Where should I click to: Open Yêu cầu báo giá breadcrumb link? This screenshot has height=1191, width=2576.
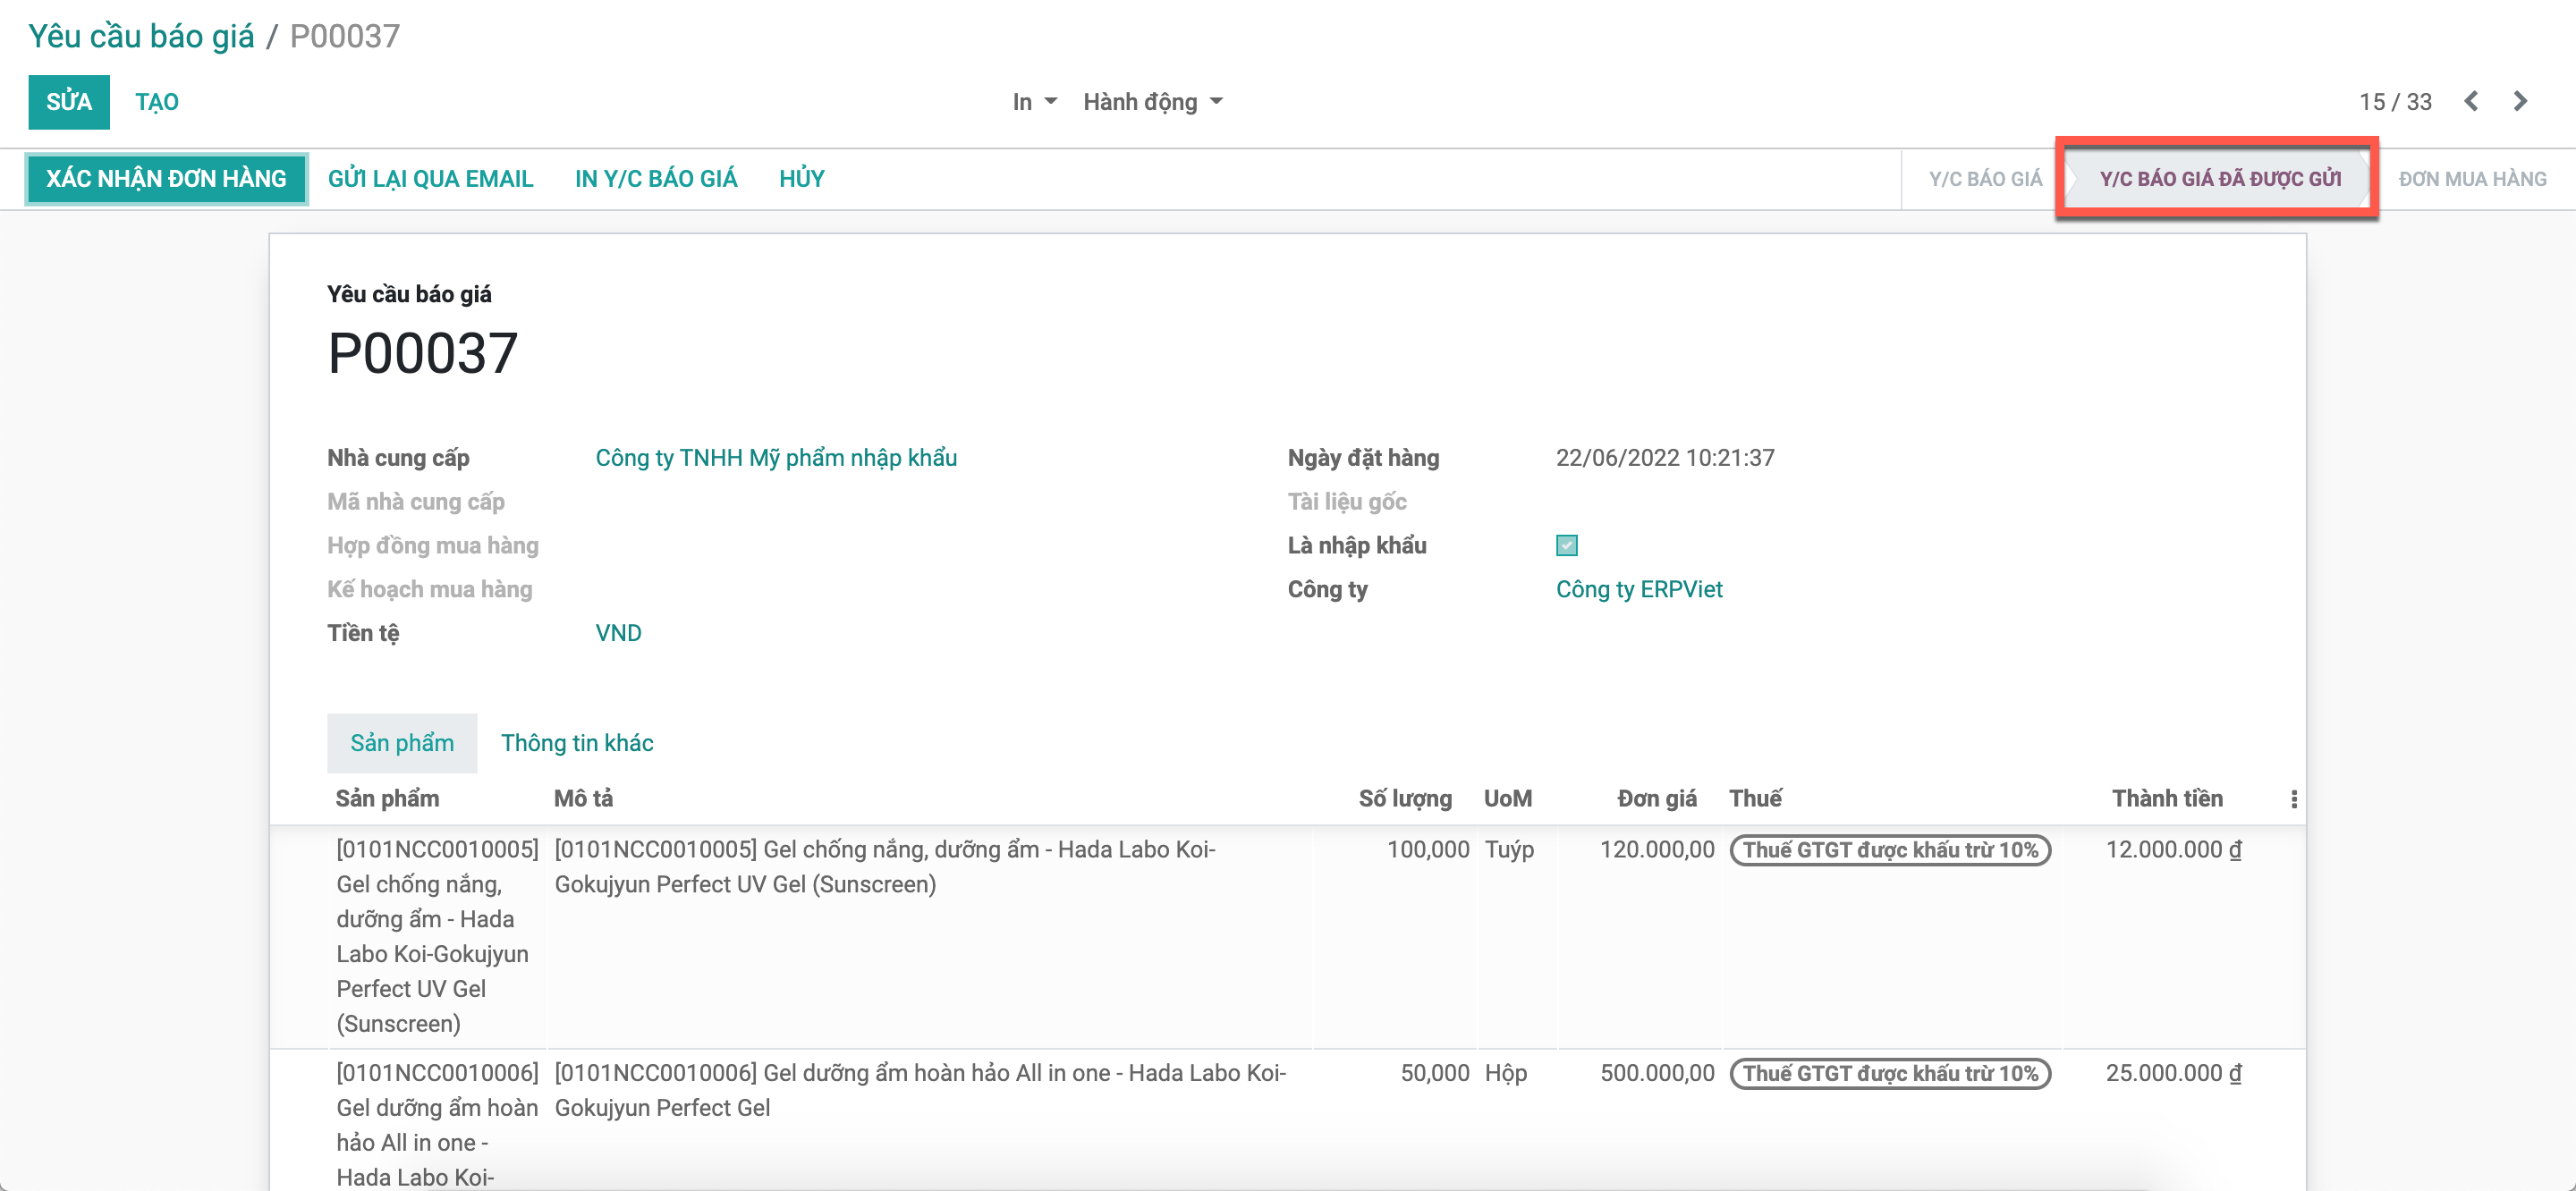pyautogui.click(x=141, y=36)
